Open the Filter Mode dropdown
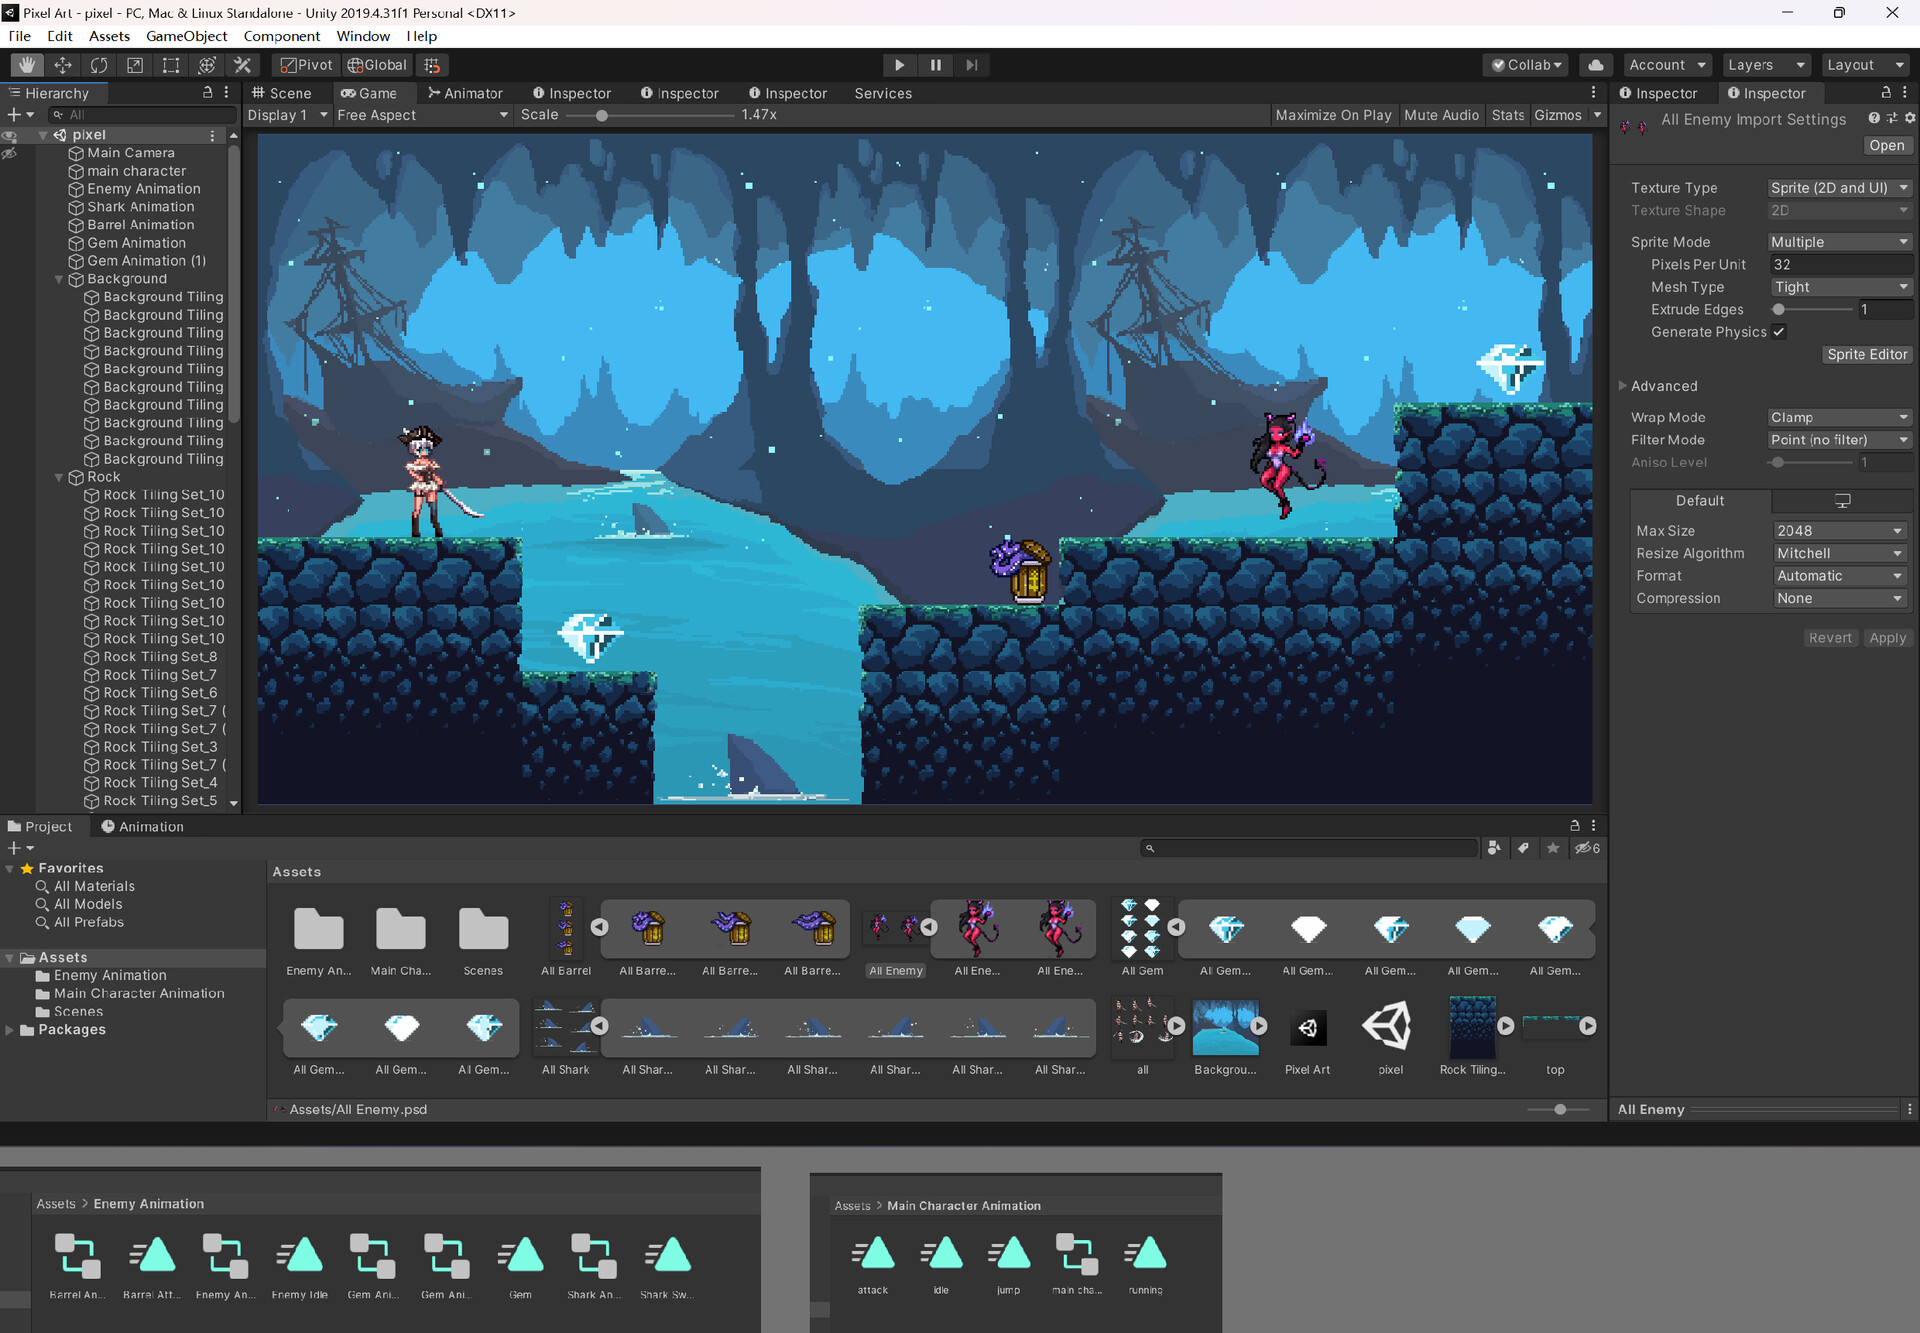Screen dimensions: 1920x1333 (x=1839, y=439)
